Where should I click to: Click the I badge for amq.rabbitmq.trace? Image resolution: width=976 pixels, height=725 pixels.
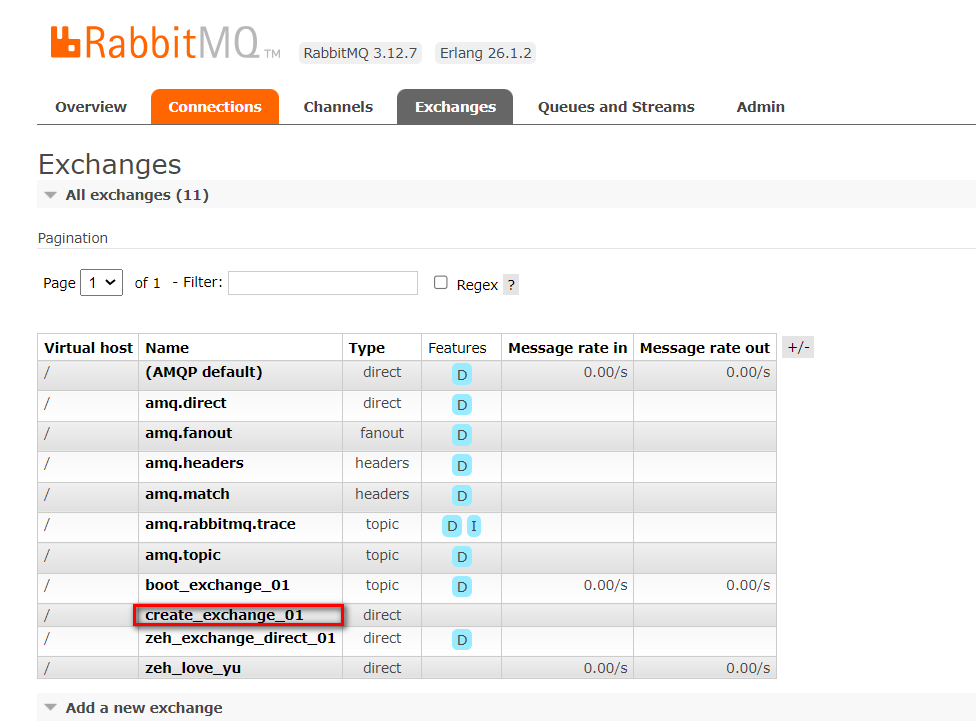click(473, 526)
